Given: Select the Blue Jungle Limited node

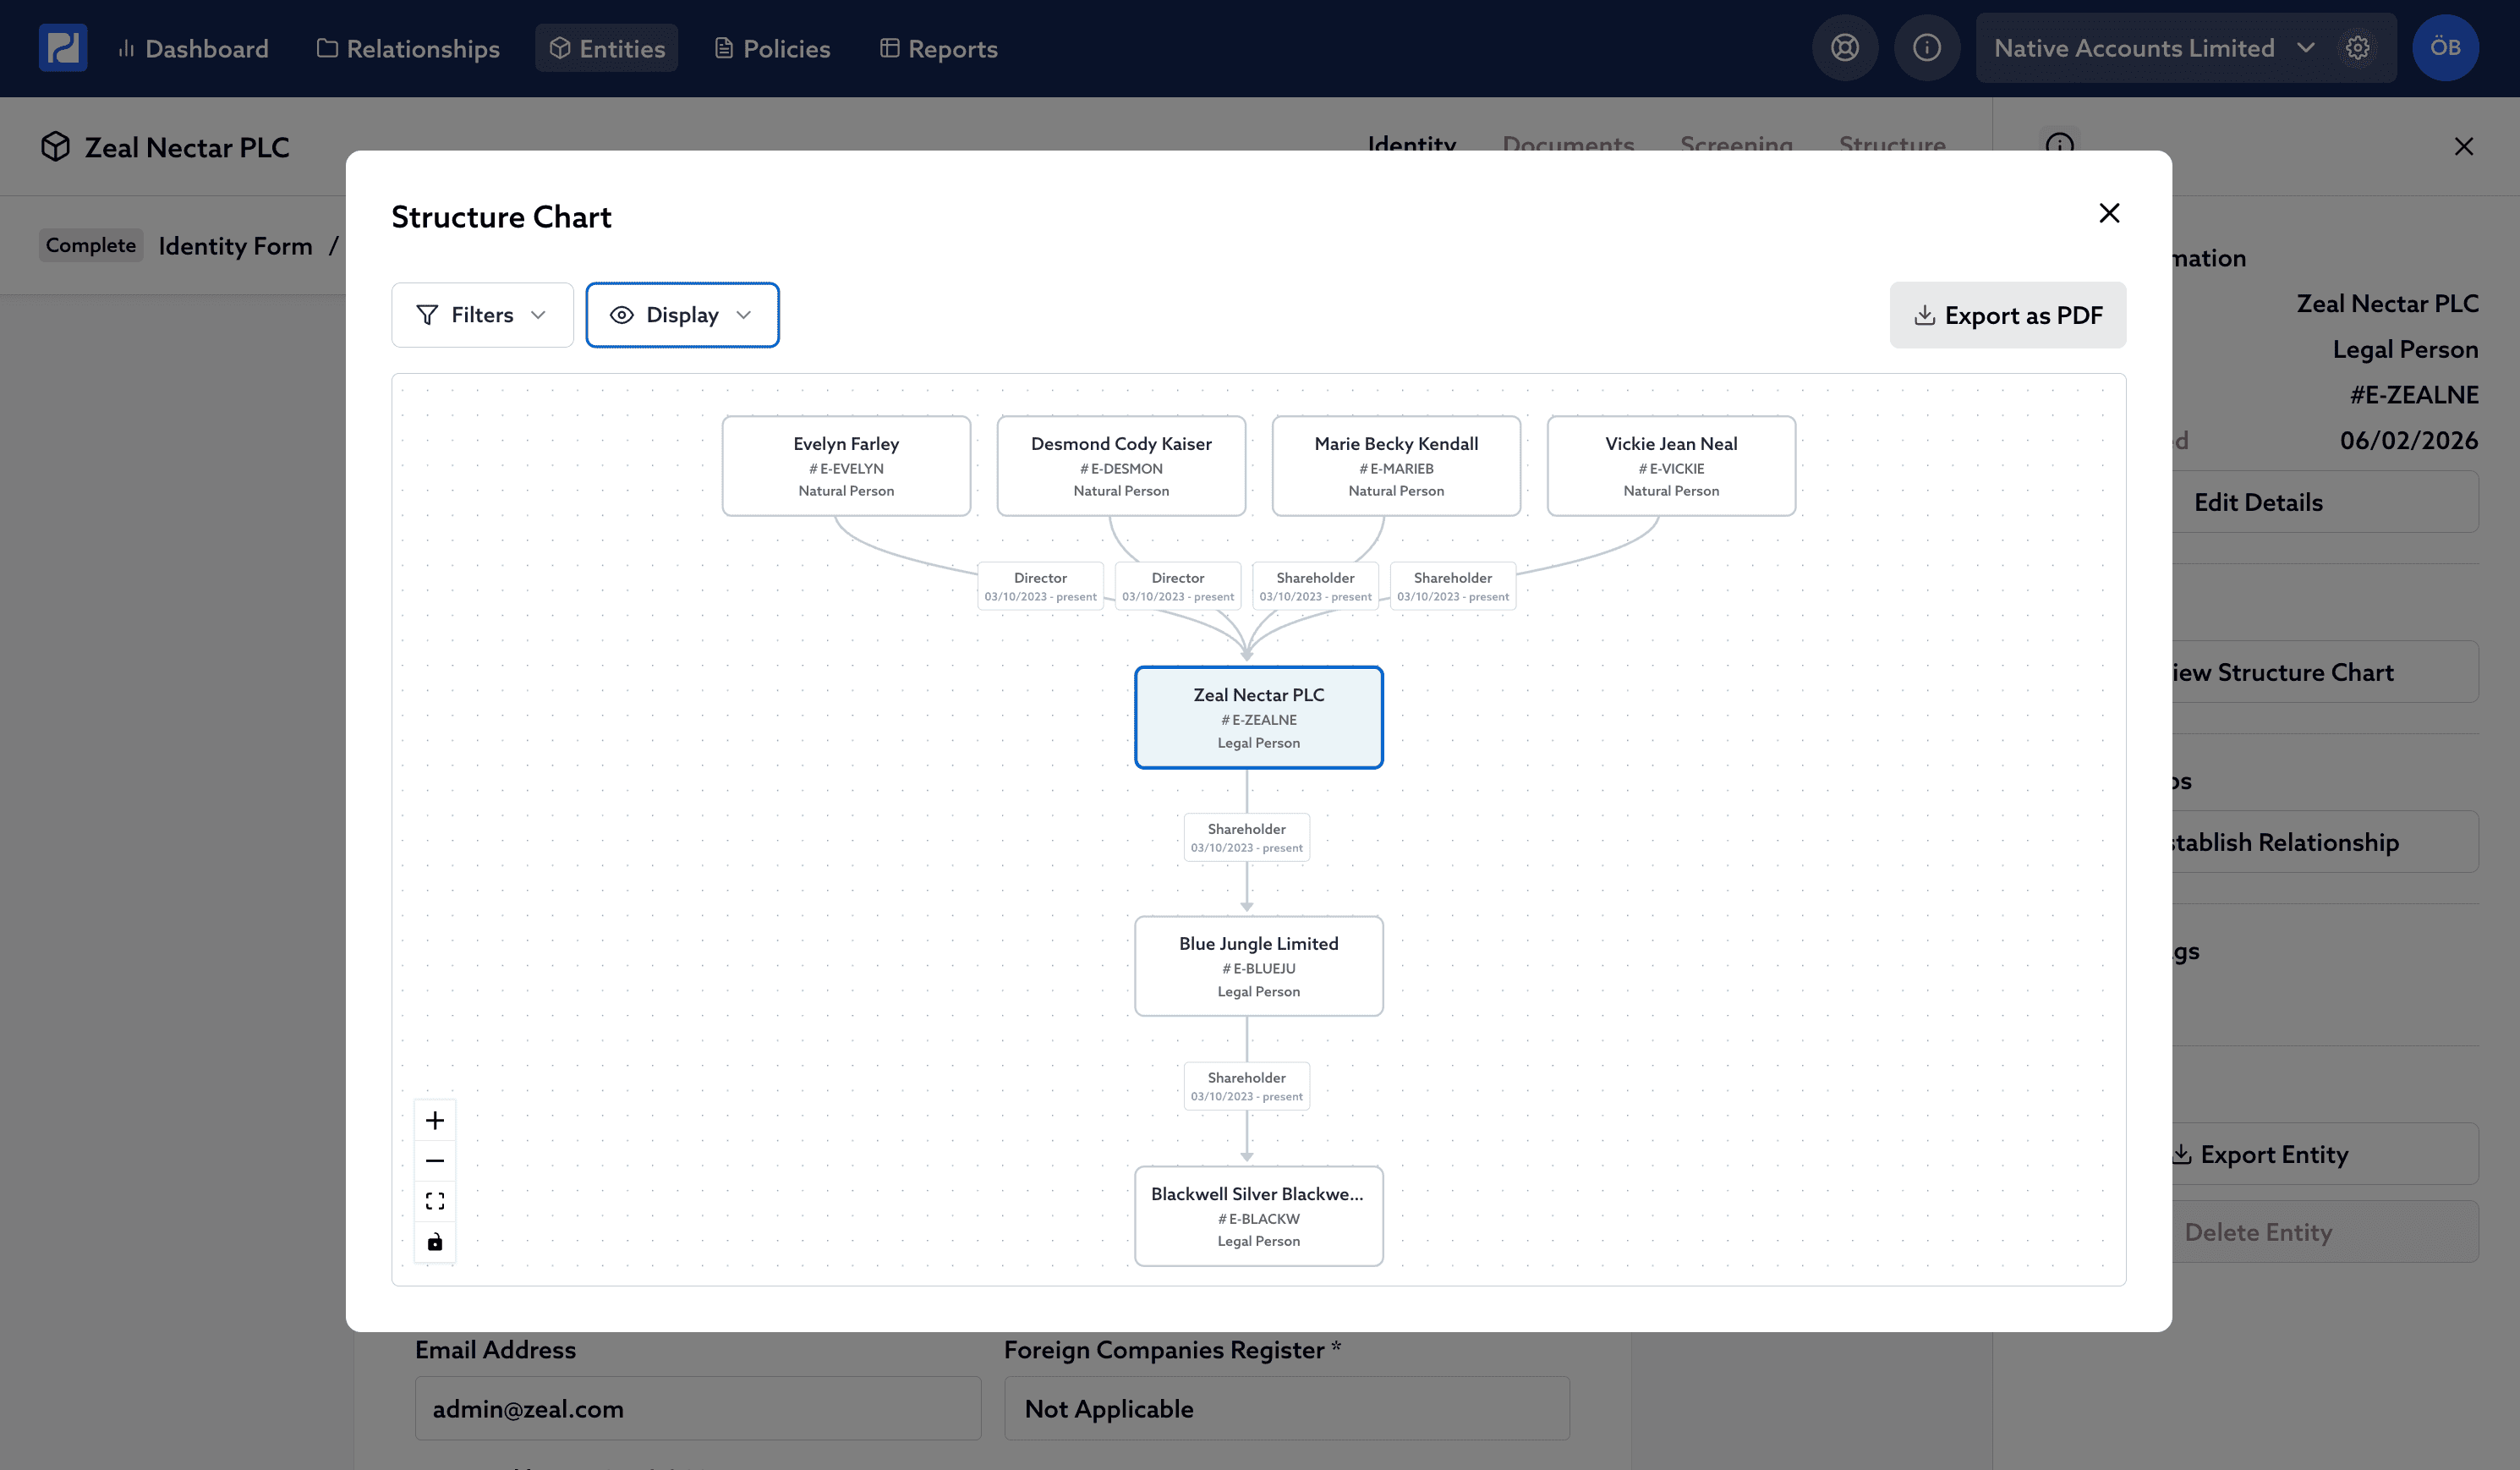Looking at the screenshot, I should point(1258,966).
